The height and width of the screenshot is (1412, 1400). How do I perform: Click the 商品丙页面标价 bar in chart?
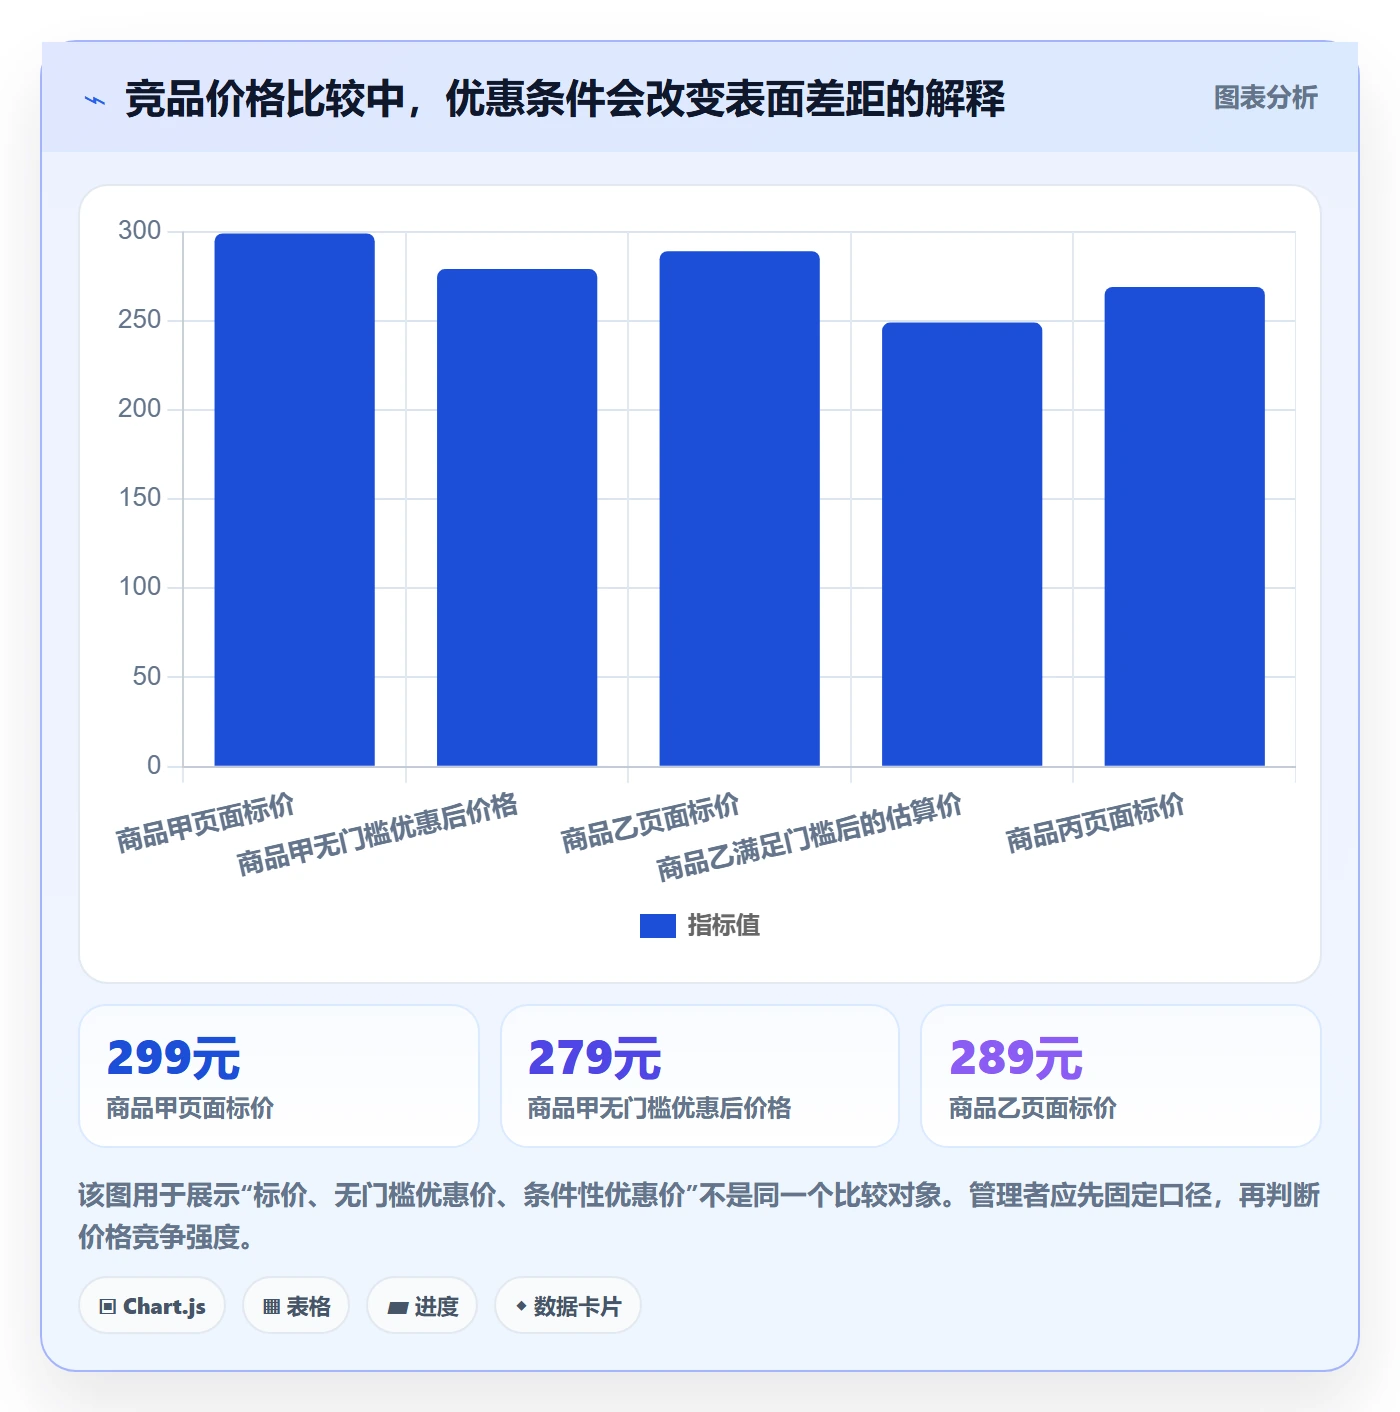tap(1184, 527)
